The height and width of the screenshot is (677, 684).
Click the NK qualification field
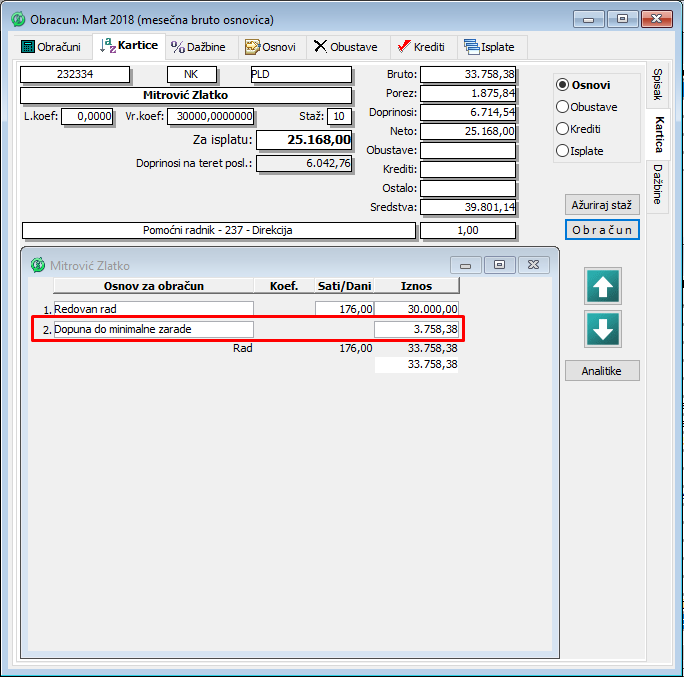(x=192, y=74)
